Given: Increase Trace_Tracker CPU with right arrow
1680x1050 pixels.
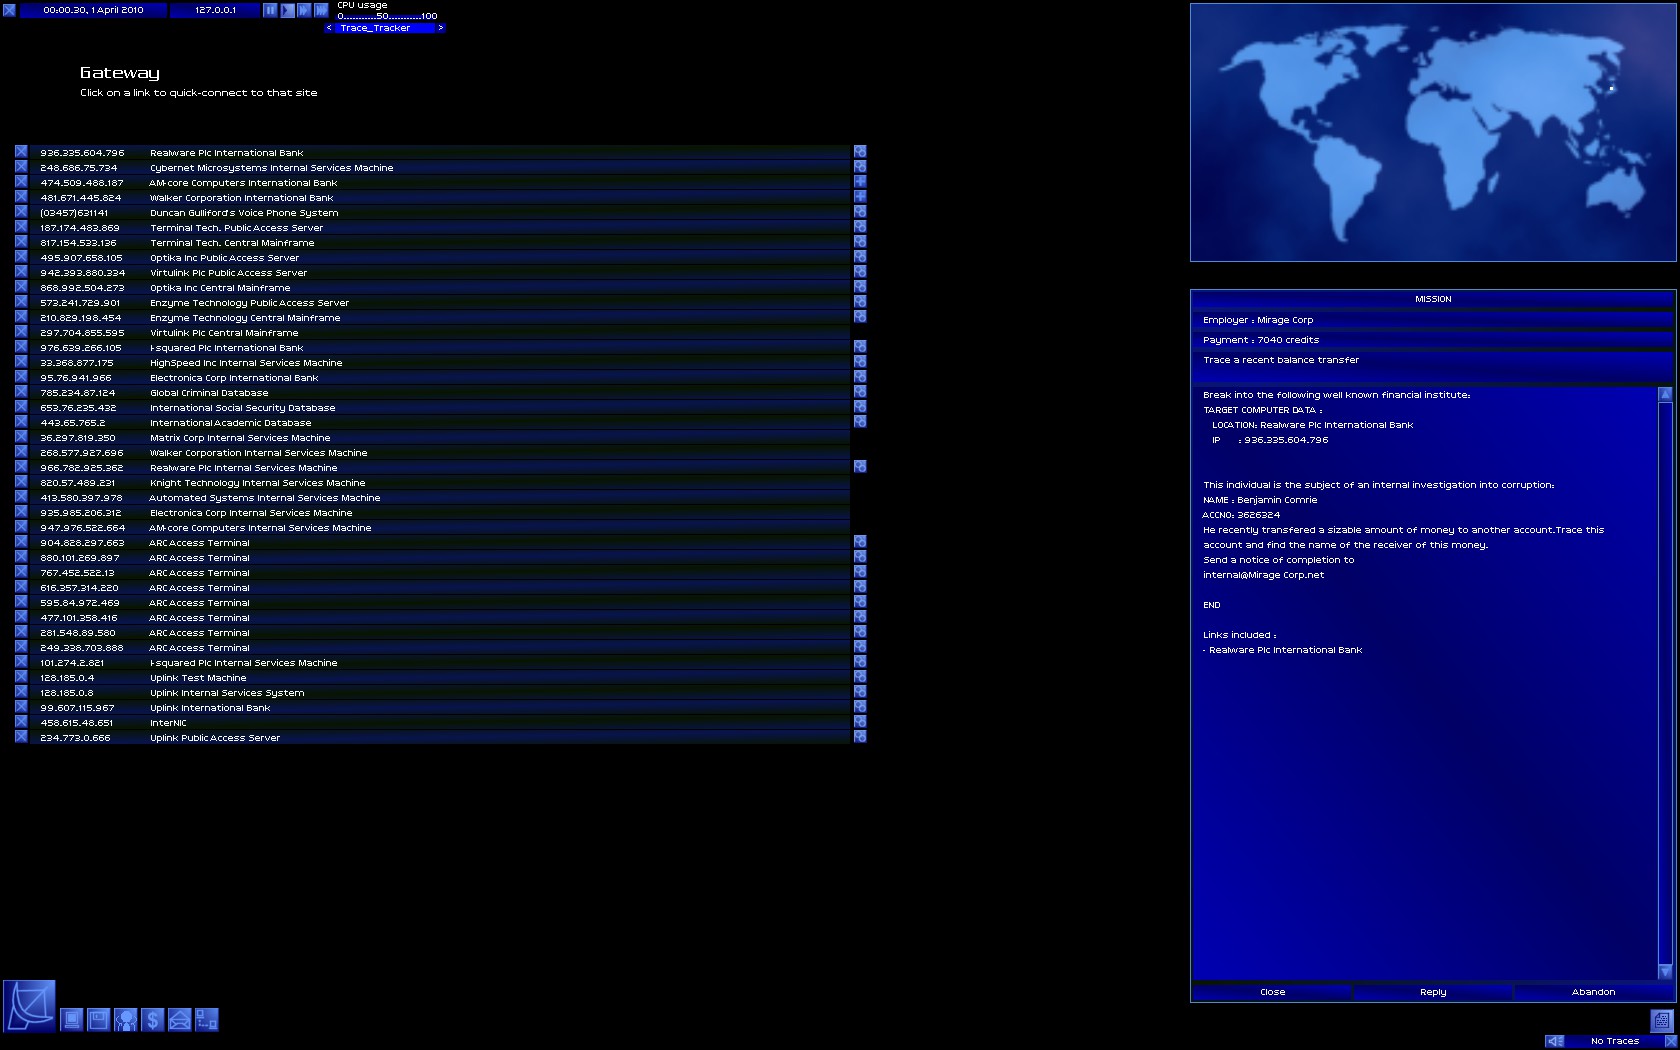Looking at the screenshot, I should click(440, 28).
